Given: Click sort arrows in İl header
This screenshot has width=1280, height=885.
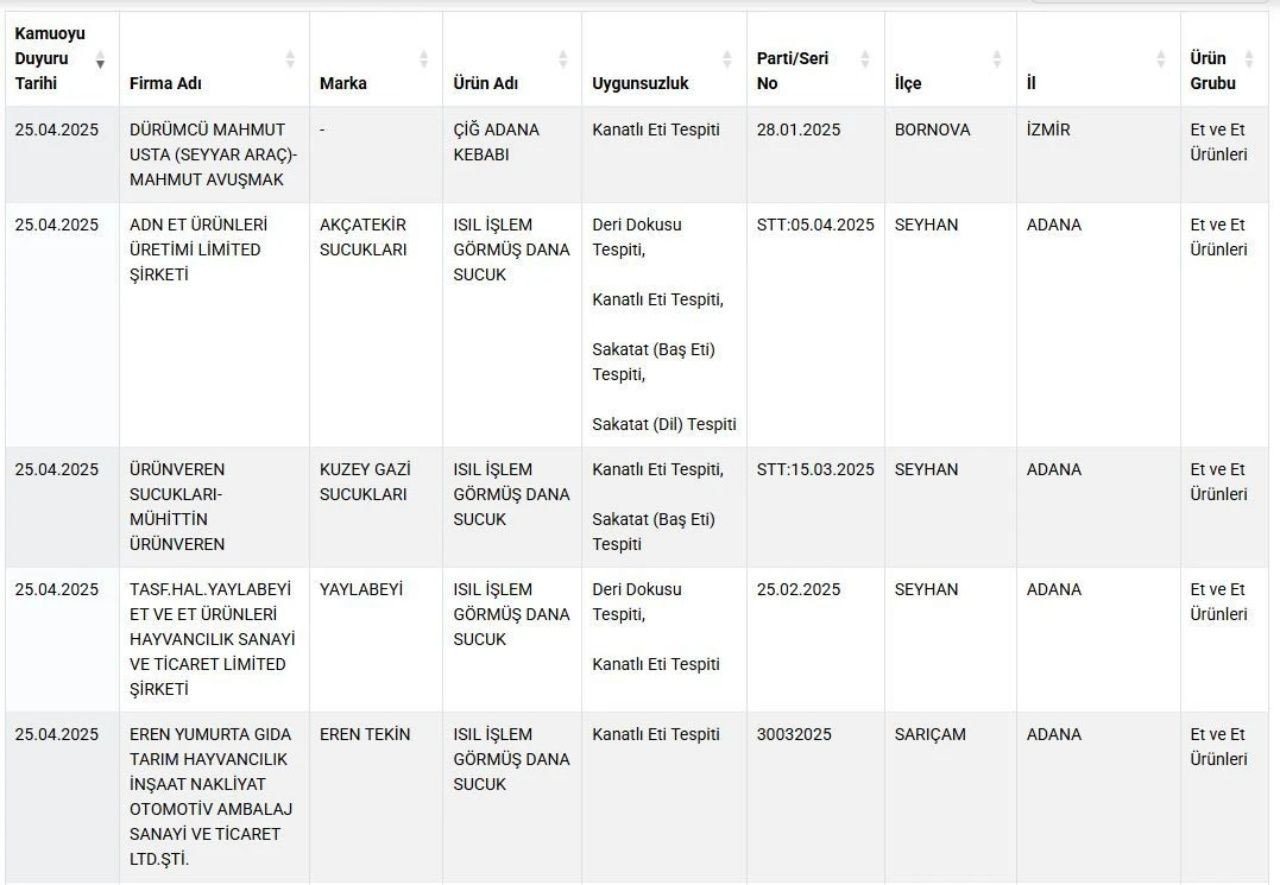Looking at the screenshot, I should (1161, 59).
